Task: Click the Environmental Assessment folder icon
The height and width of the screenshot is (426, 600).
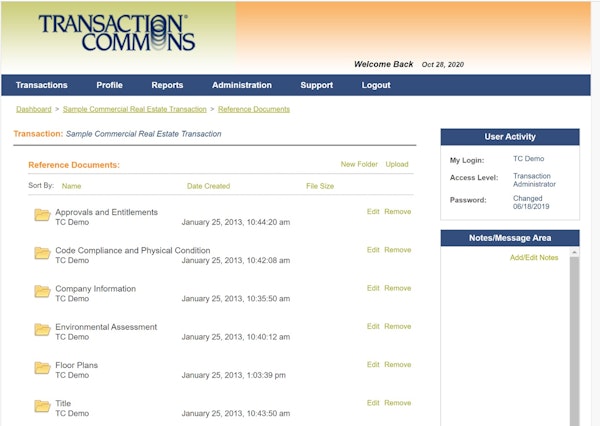Action: click(x=42, y=329)
